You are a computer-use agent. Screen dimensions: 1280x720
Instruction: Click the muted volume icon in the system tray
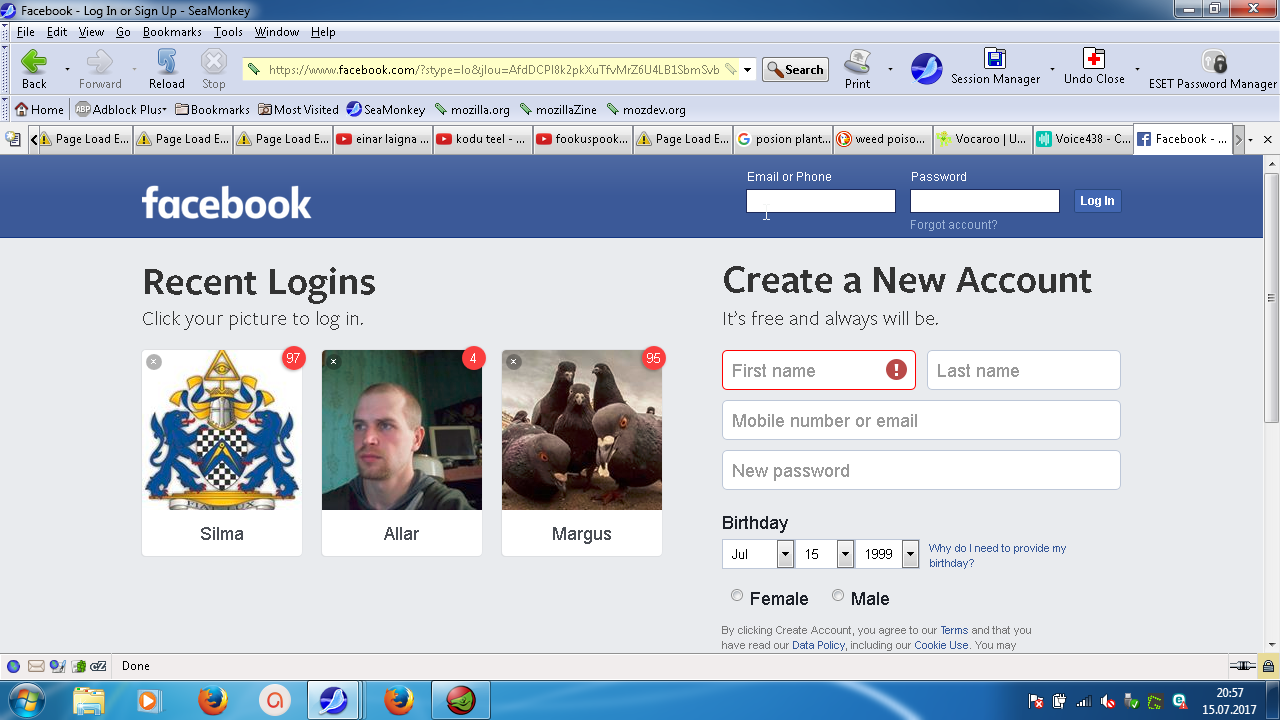[1108, 701]
